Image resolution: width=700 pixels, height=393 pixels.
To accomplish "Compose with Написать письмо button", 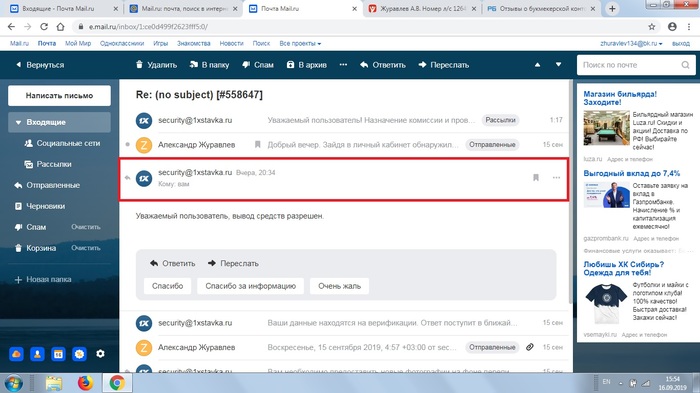I will (59, 96).
